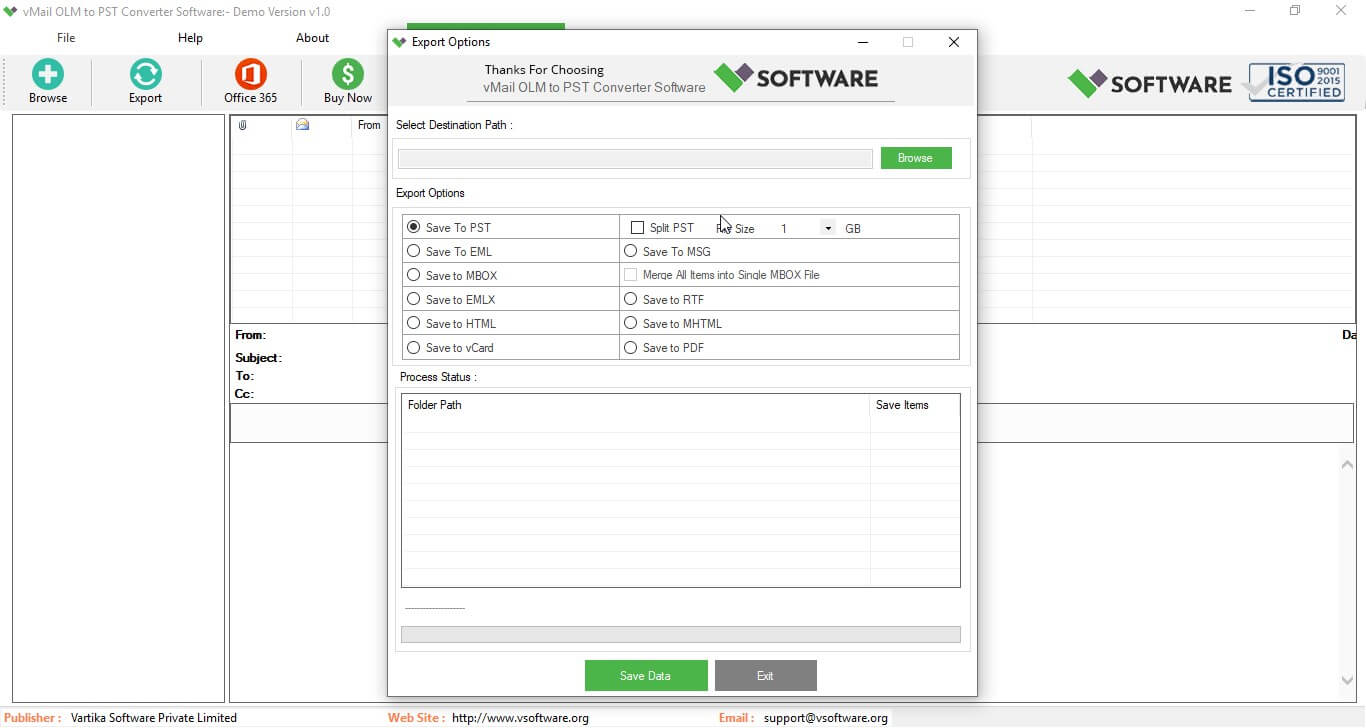The height and width of the screenshot is (728, 1366).
Task: Expand the PST size dropdown arrow
Action: [827, 228]
